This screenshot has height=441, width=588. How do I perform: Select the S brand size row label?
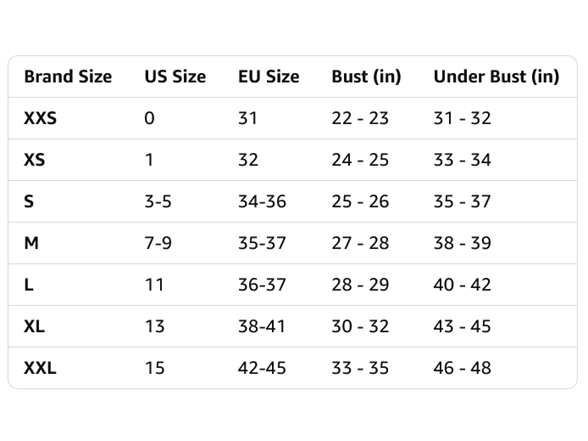pyautogui.click(x=29, y=201)
